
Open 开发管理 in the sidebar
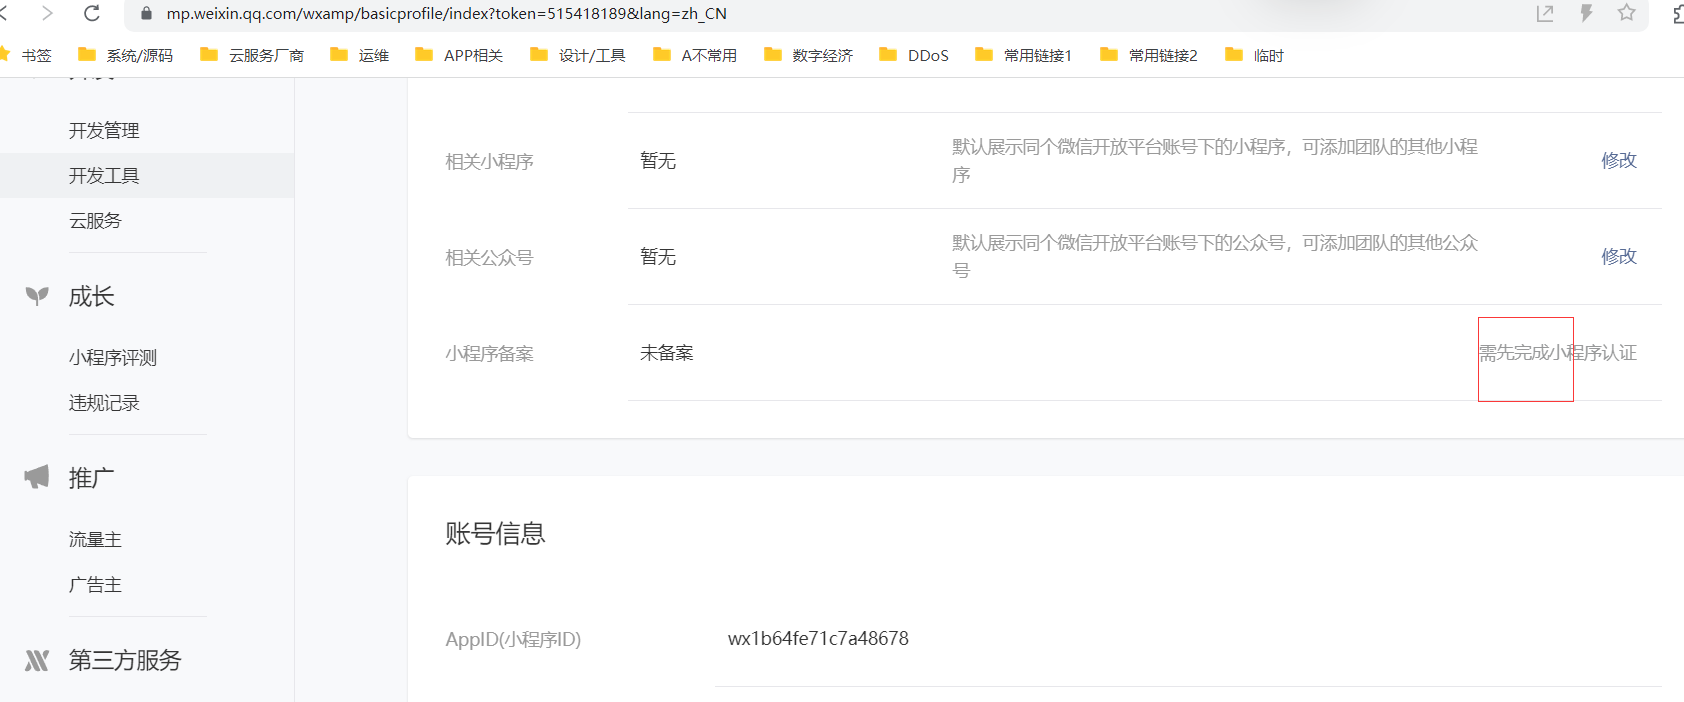coord(104,130)
